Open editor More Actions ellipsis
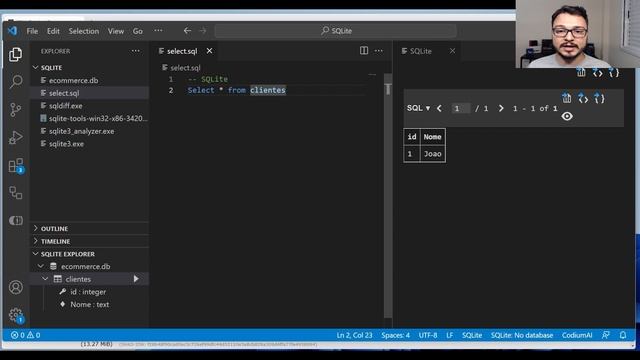Screen dimensions: 640x360 pyautogui.click(x=378, y=51)
